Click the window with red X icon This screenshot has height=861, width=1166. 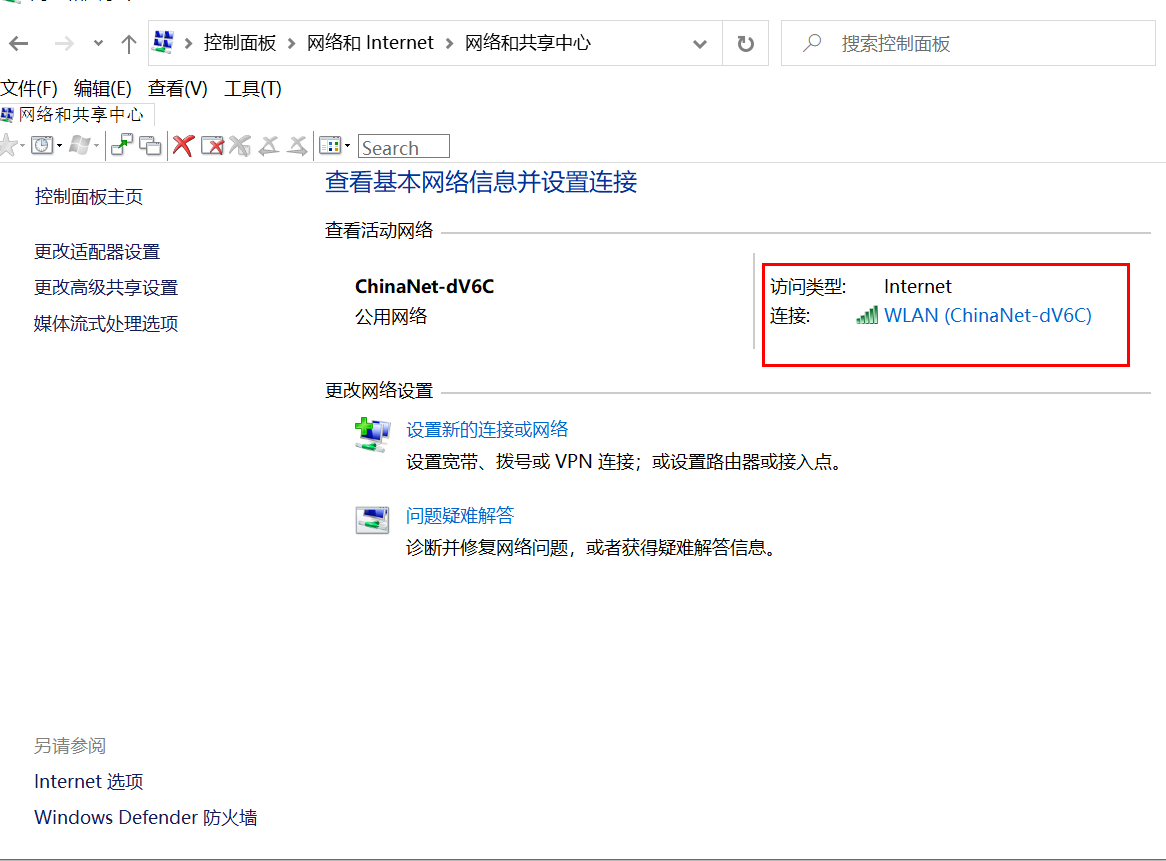click(213, 146)
